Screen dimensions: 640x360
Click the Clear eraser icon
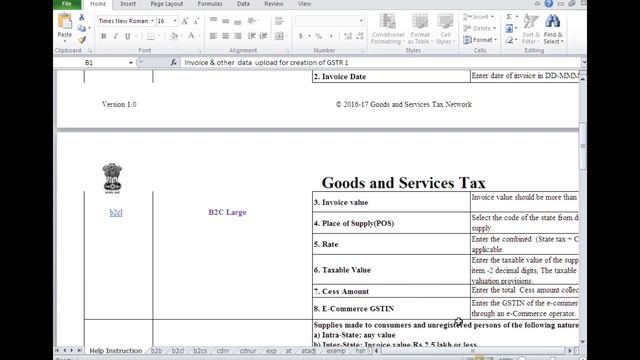click(509, 40)
